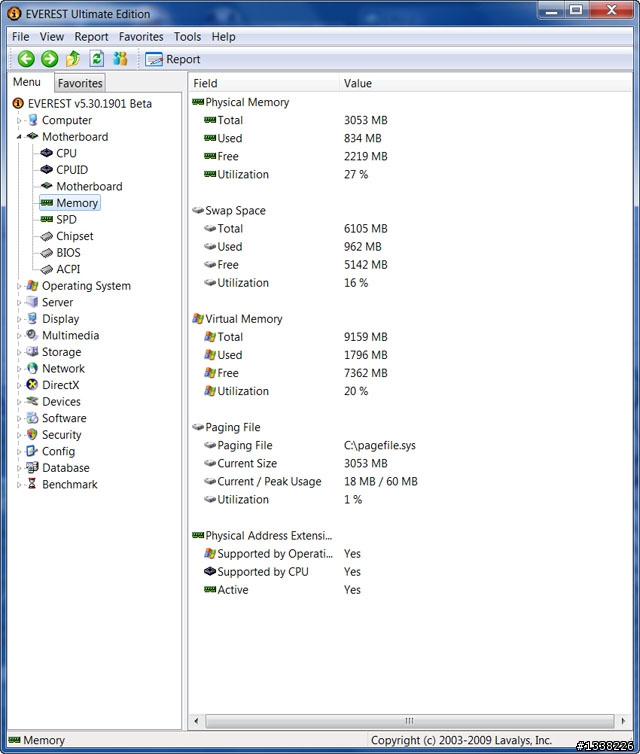Screen dimensions: 640x754
Task: Click the C:\pagefile.sys value
Action: 379,445
